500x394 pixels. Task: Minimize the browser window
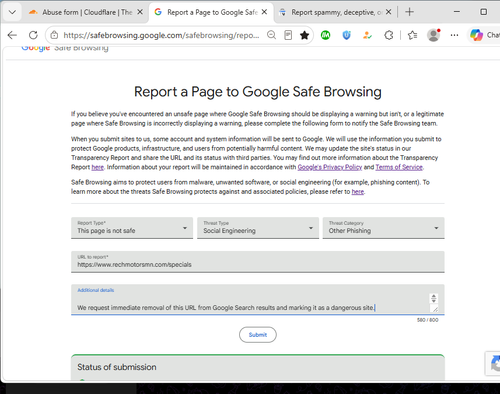pyautogui.click(x=457, y=12)
